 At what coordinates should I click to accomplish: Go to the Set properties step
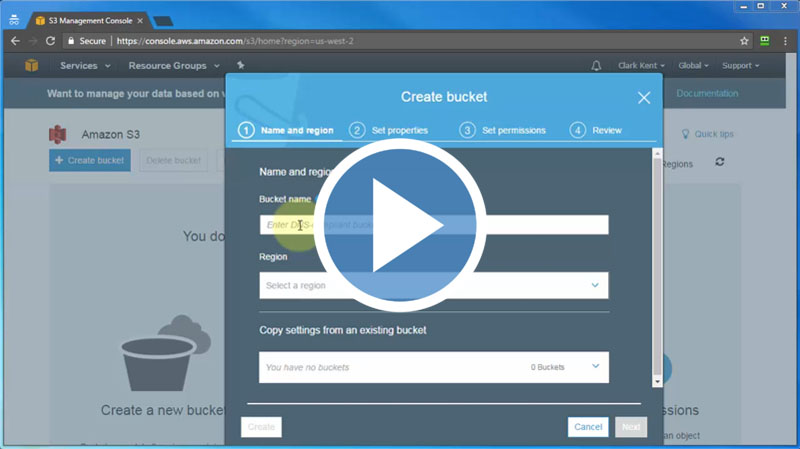tap(389, 130)
